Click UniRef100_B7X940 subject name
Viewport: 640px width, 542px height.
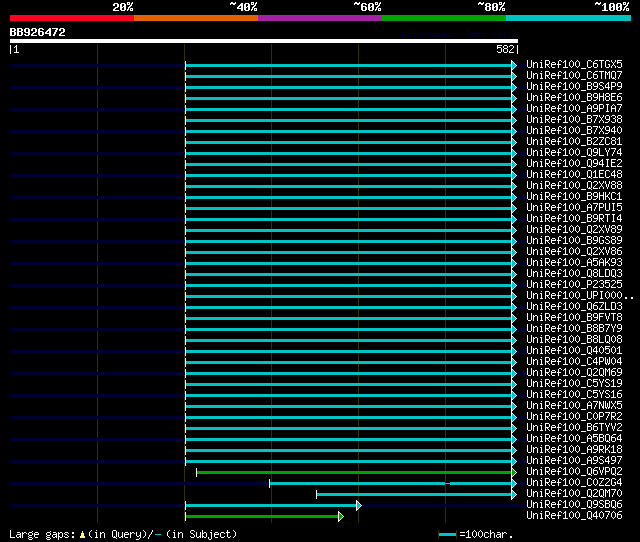tap(574, 130)
